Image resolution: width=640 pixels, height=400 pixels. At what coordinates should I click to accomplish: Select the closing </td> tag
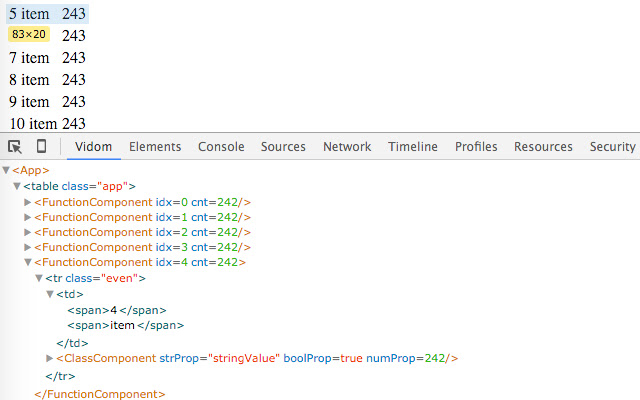click(72, 343)
